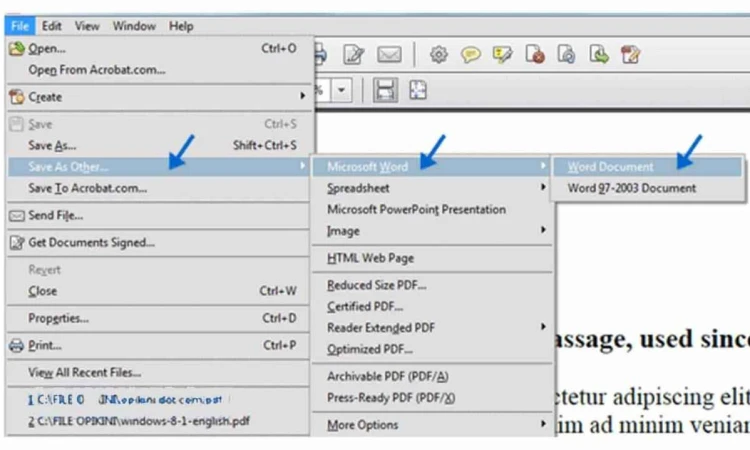The height and width of the screenshot is (450, 750).
Task: Expand the Reader Extended PDF submenu
Action: [431, 328]
